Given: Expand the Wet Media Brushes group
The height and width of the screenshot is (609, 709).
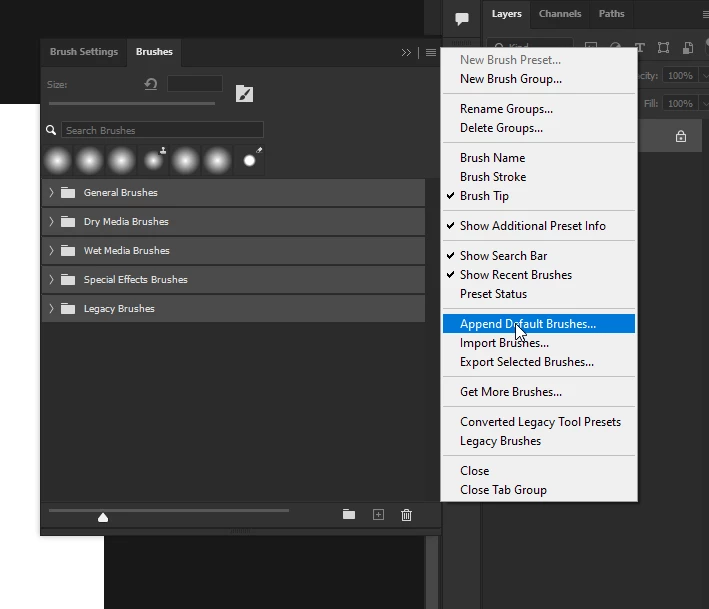Looking at the screenshot, I should click(x=51, y=250).
